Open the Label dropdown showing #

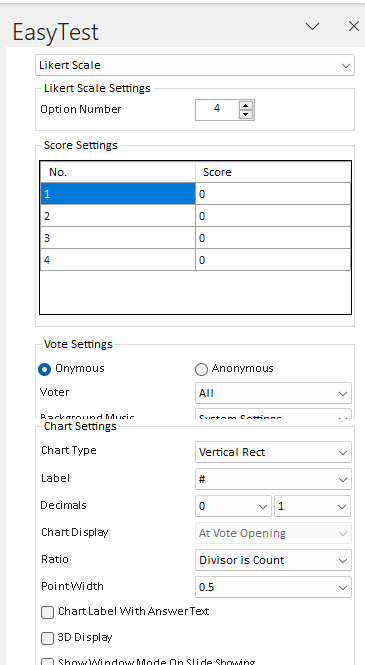tap(273, 479)
